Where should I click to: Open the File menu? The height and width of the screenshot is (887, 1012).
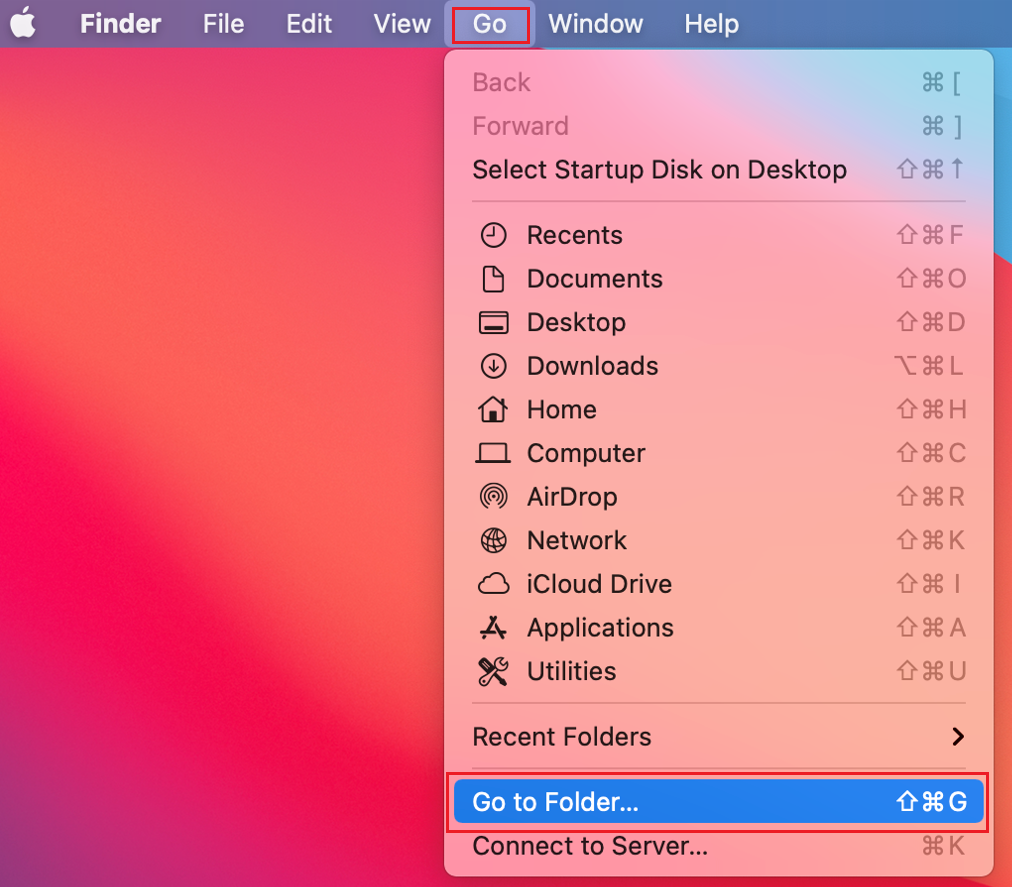coord(223,23)
